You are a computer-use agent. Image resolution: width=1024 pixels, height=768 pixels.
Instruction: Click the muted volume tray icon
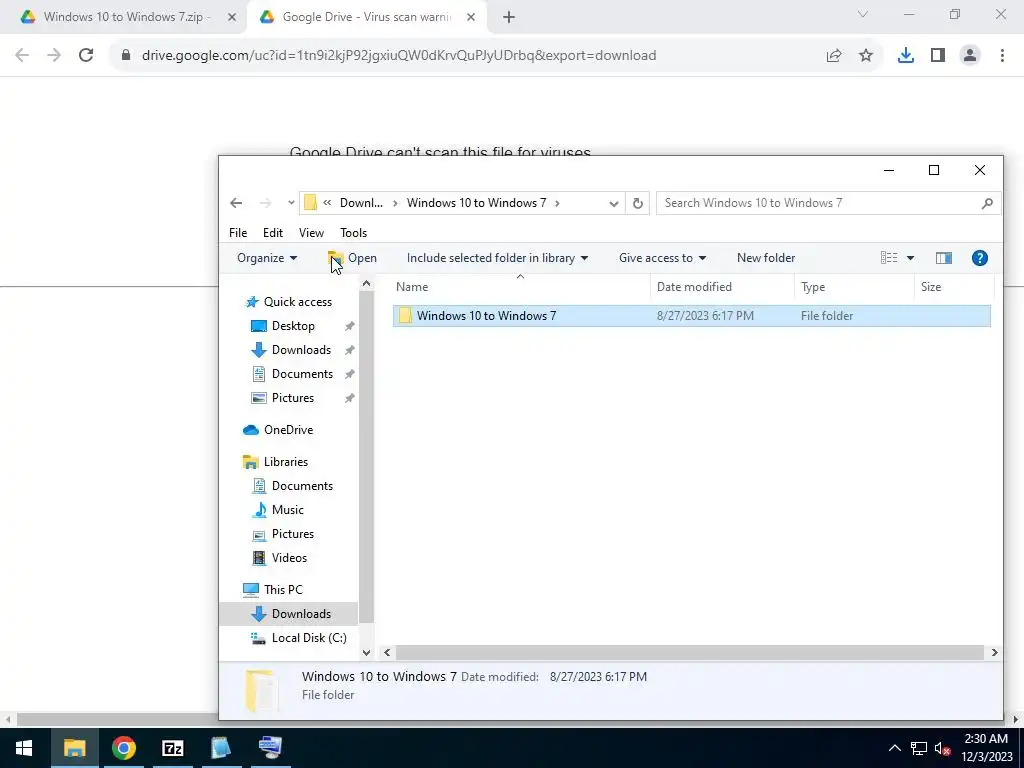[x=942, y=748]
